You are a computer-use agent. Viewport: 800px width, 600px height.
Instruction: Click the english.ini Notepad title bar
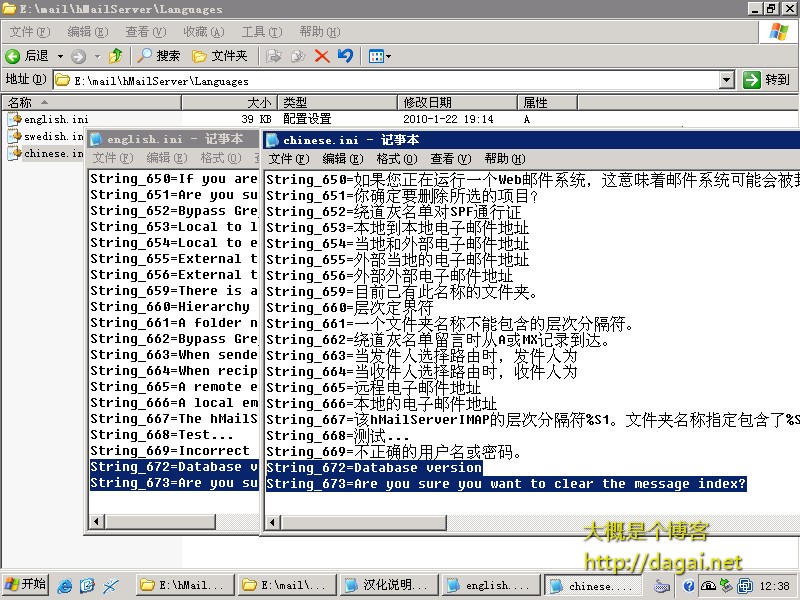[173, 139]
